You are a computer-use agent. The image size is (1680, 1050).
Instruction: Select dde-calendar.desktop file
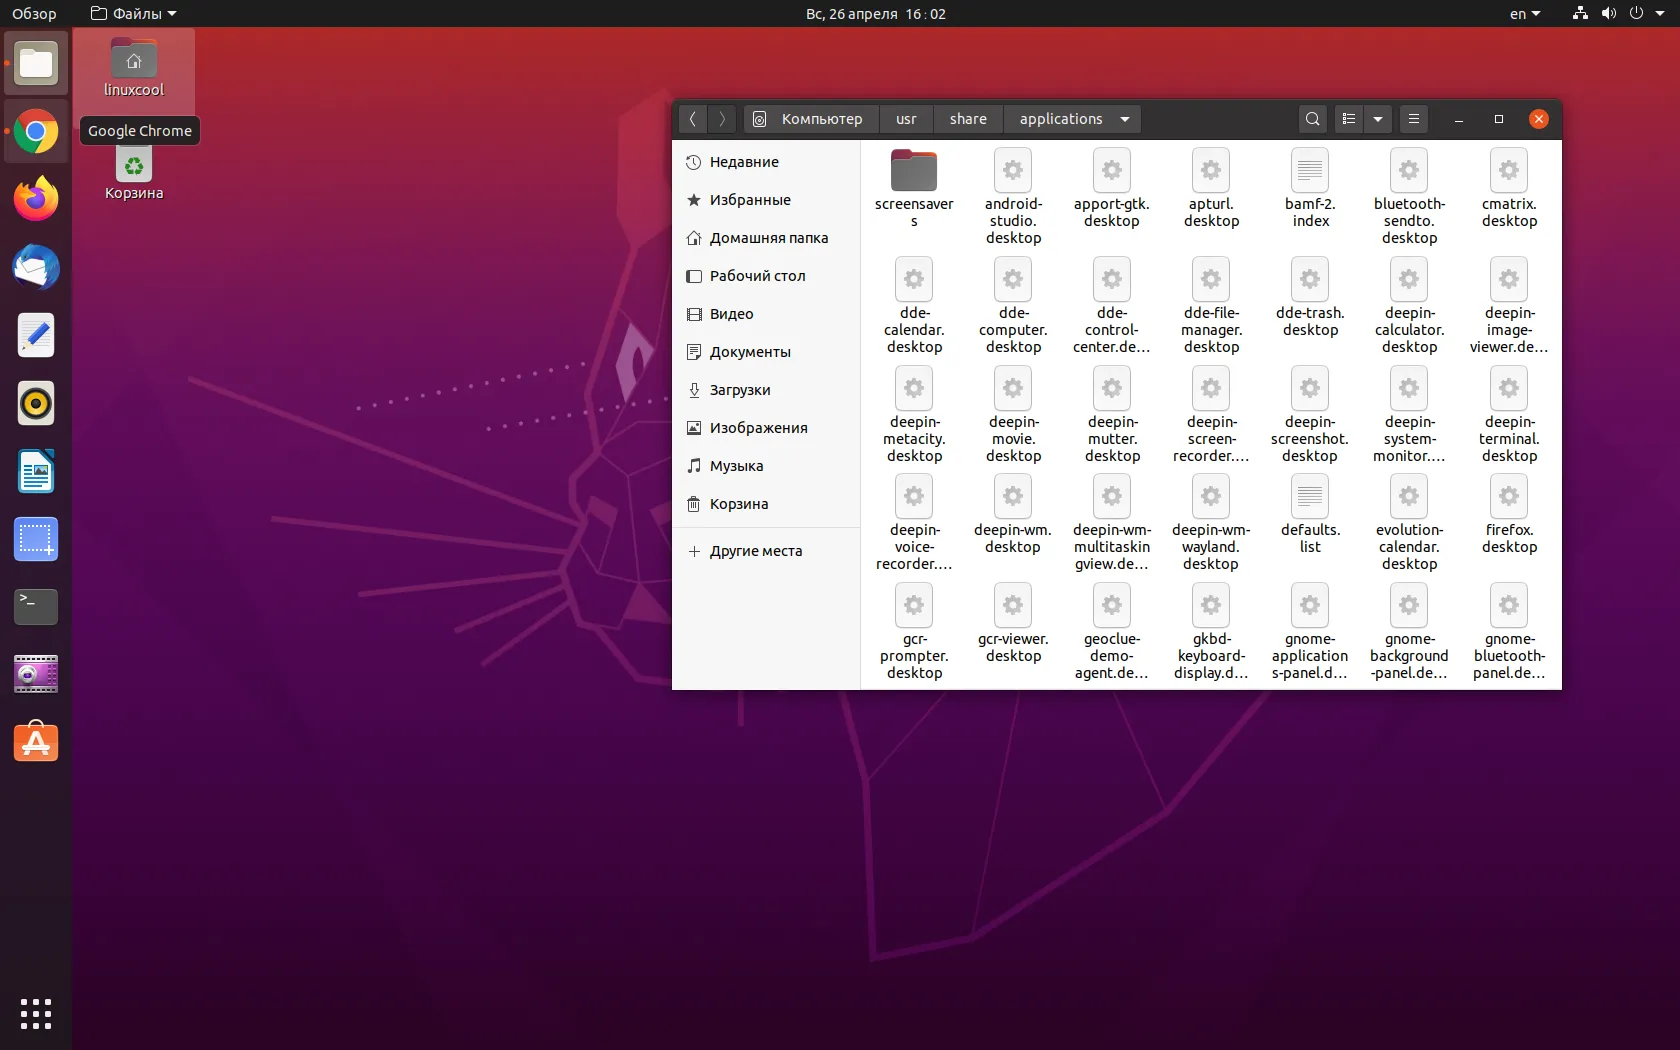point(914,305)
